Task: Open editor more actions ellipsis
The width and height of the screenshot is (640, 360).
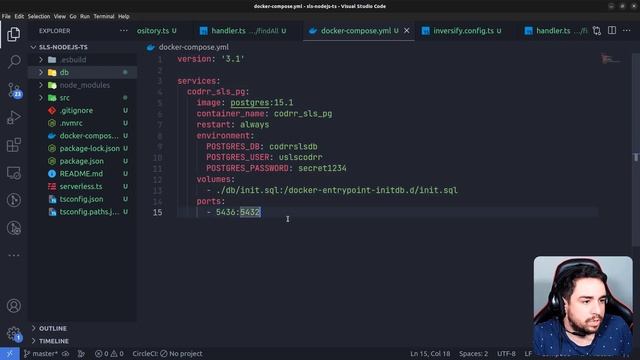Action: [x=627, y=31]
